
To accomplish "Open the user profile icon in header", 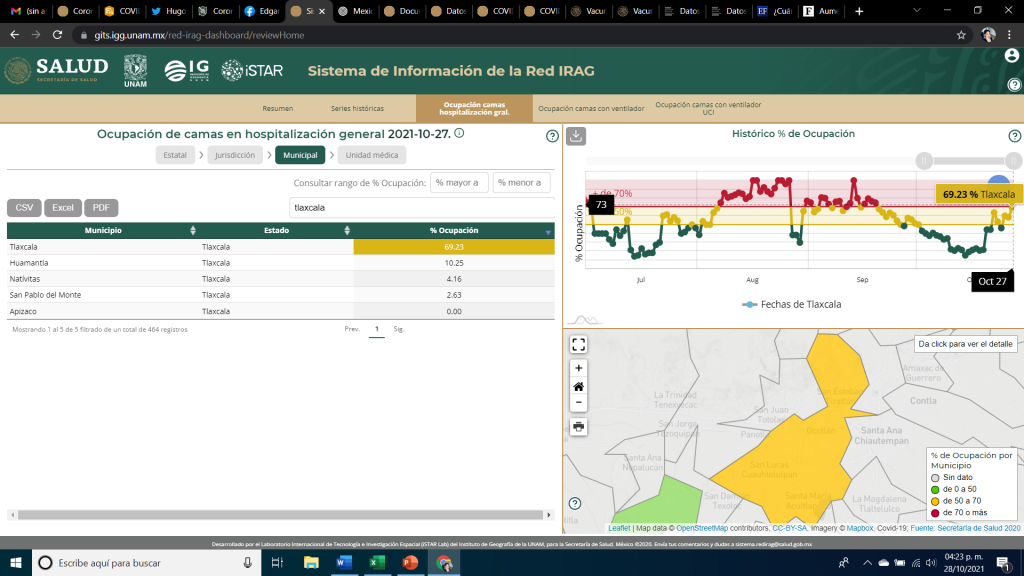I will [x=1013, y=56].
